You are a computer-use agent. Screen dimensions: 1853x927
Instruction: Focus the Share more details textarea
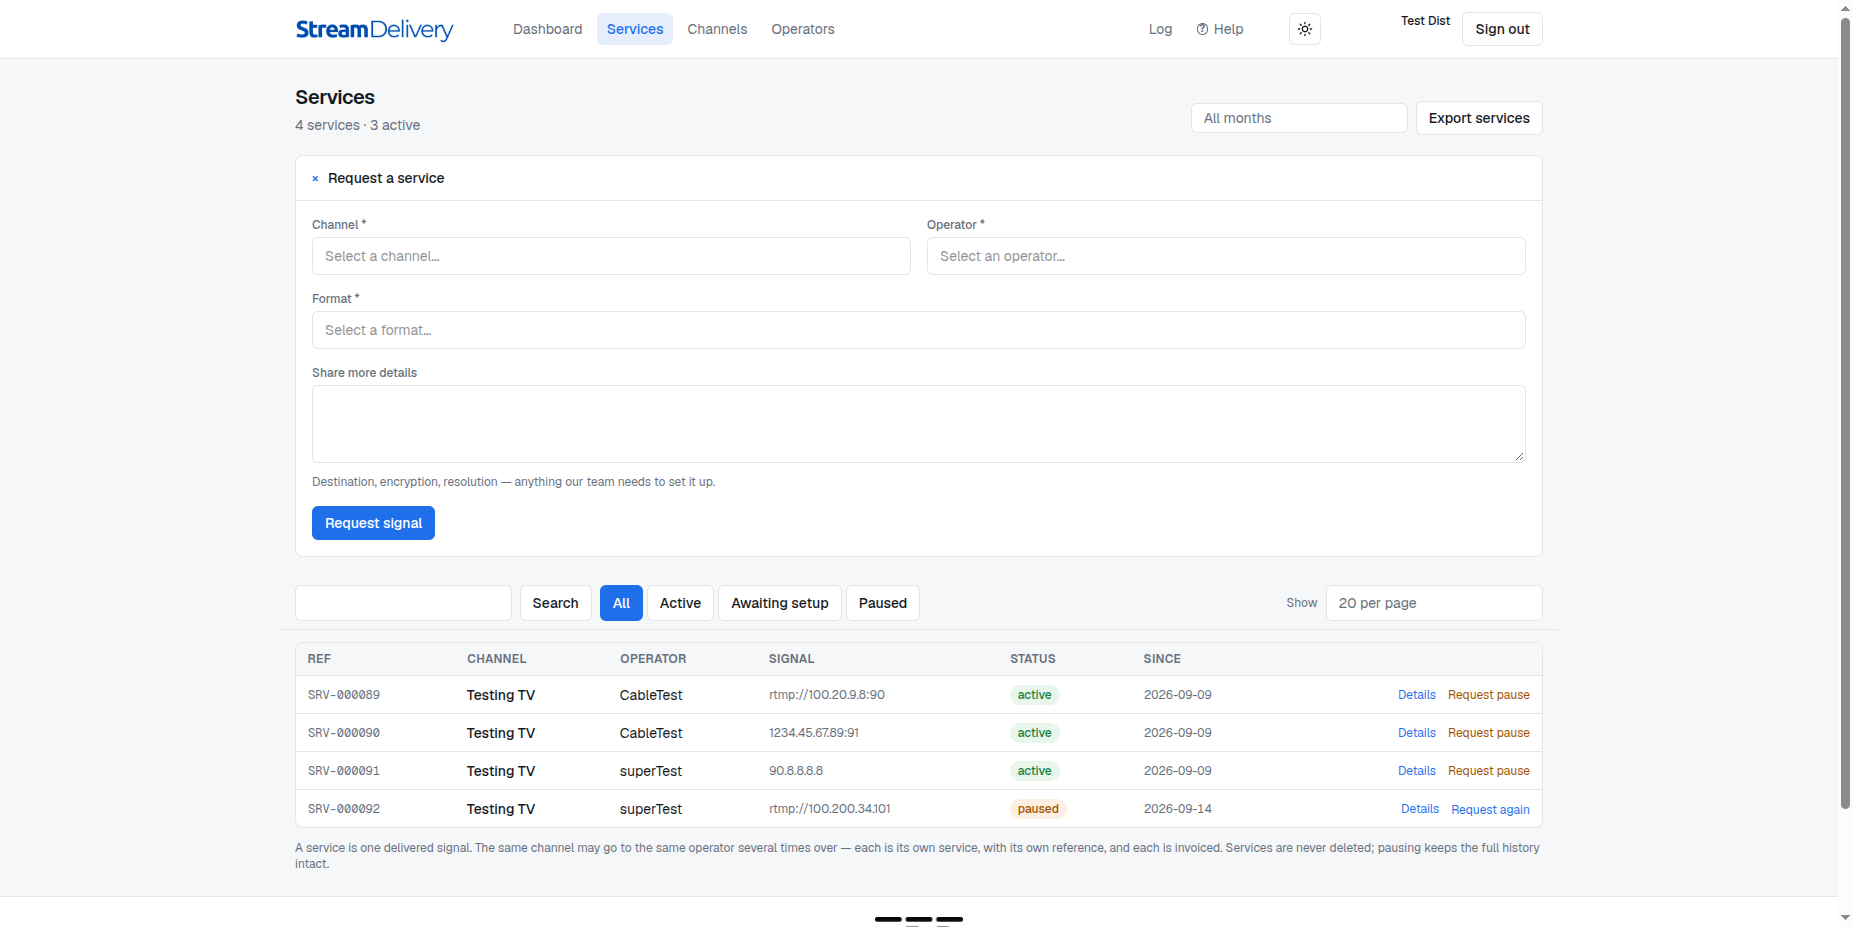(x=919, y=424)
